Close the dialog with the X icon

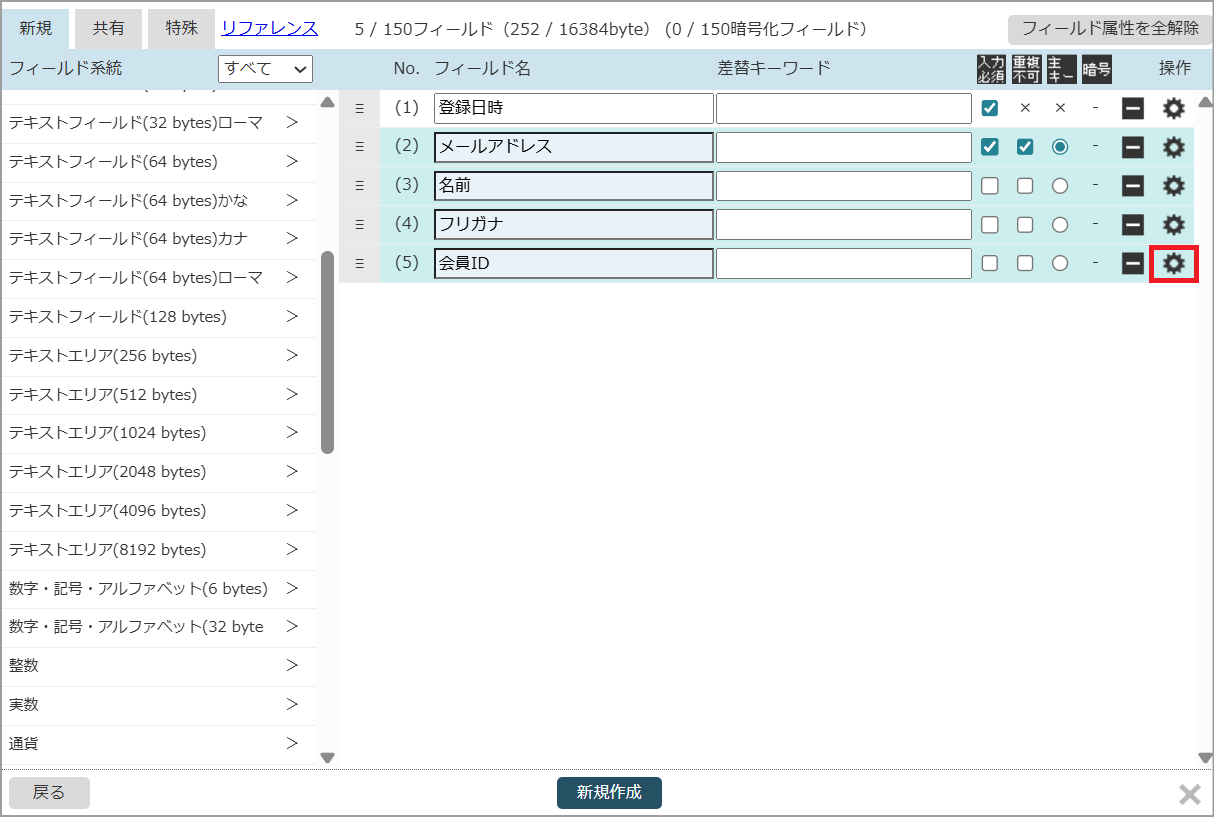[x=1189, y=794]
